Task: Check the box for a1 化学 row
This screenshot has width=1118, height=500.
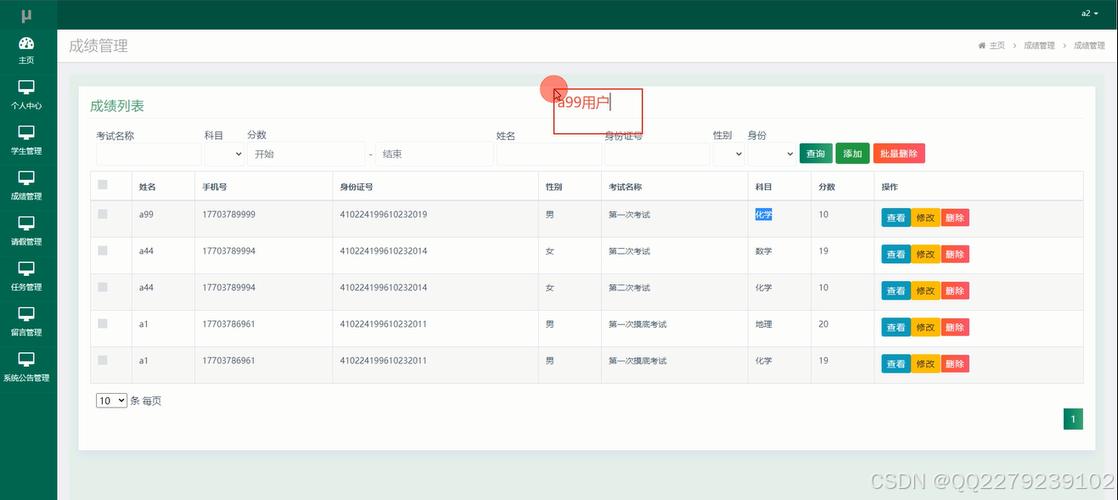Action: [103, 360]
